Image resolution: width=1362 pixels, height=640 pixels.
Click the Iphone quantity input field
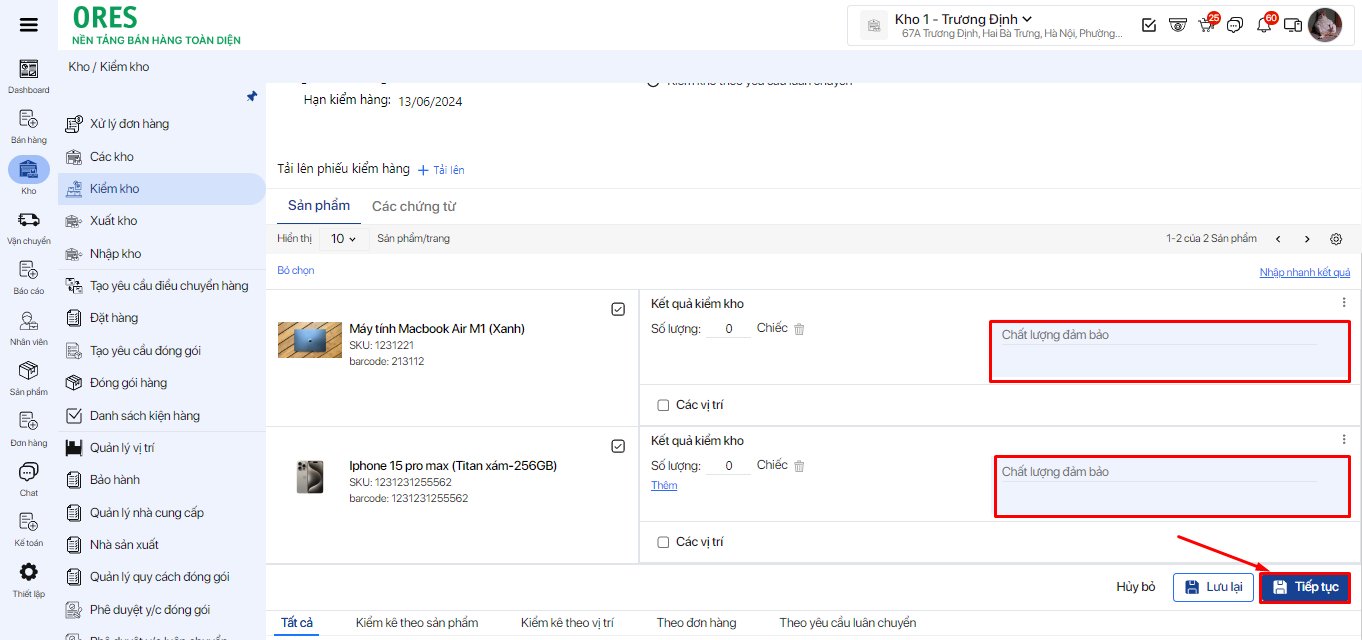[729, 466]
